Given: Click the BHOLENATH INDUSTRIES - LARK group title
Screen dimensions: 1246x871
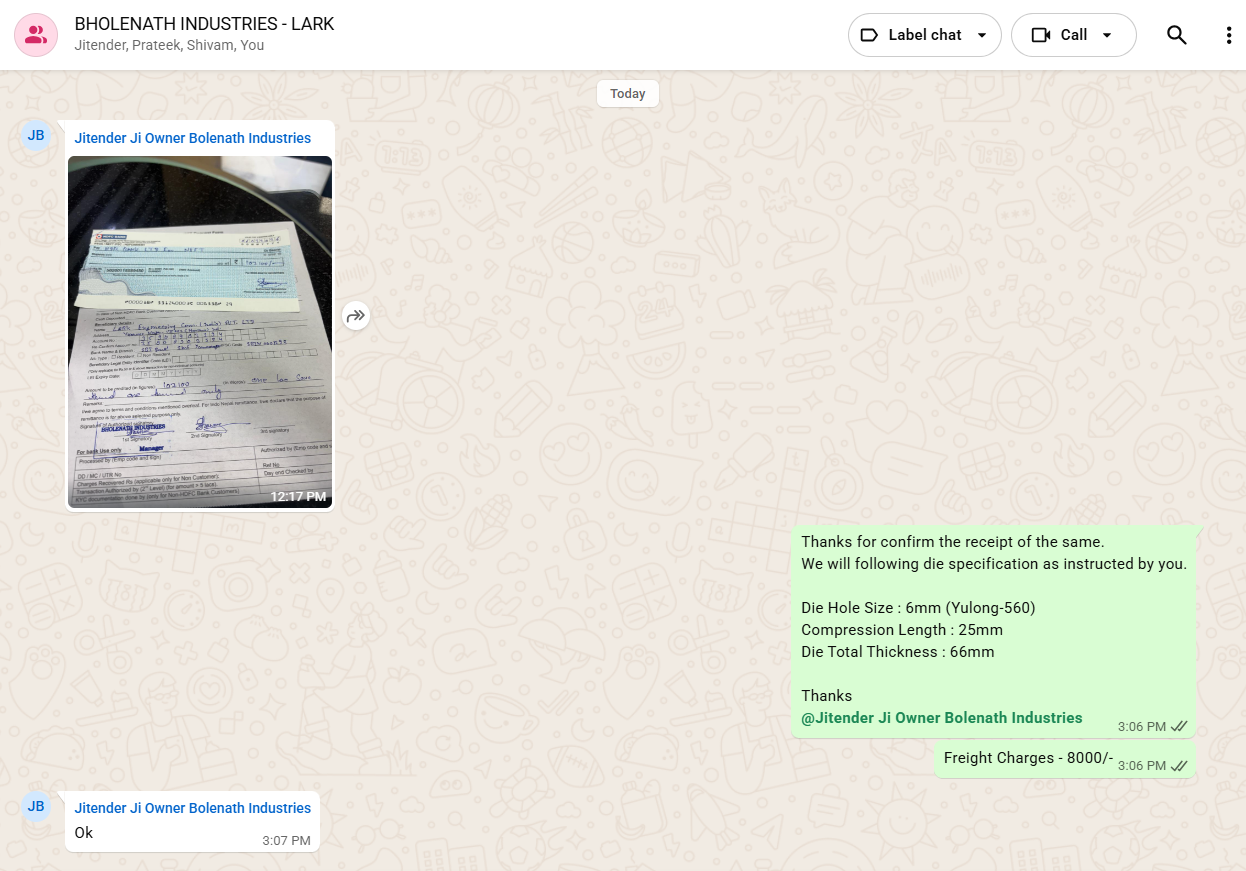Looking at the screenshot, I should click(x=204, y=24).
